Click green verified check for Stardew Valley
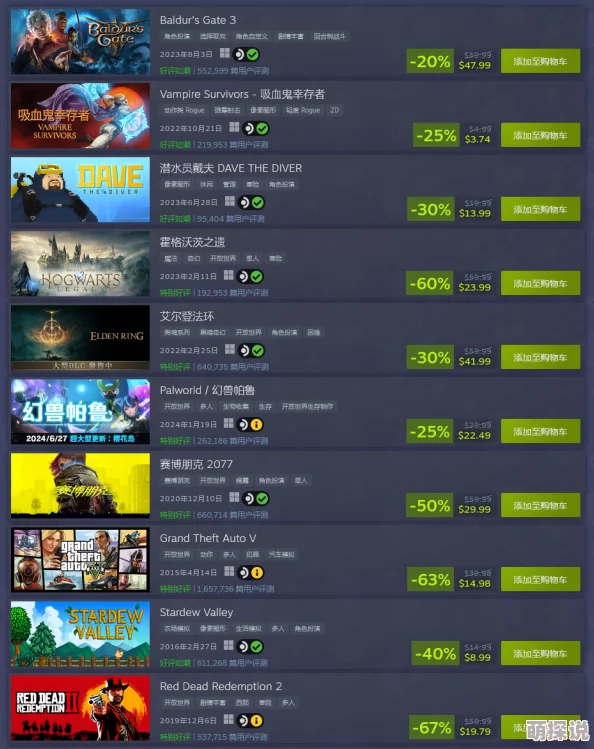 click(x=256, y=647)
